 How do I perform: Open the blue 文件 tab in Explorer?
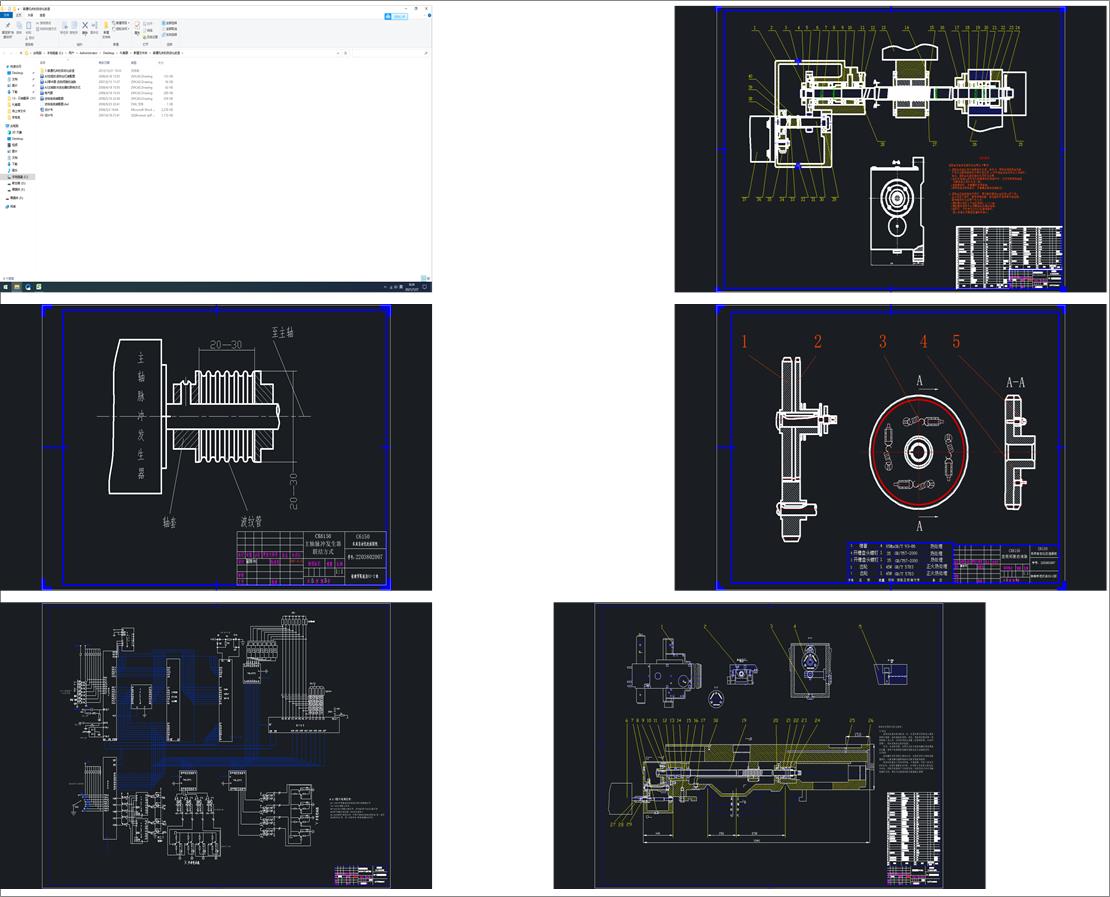6,15
